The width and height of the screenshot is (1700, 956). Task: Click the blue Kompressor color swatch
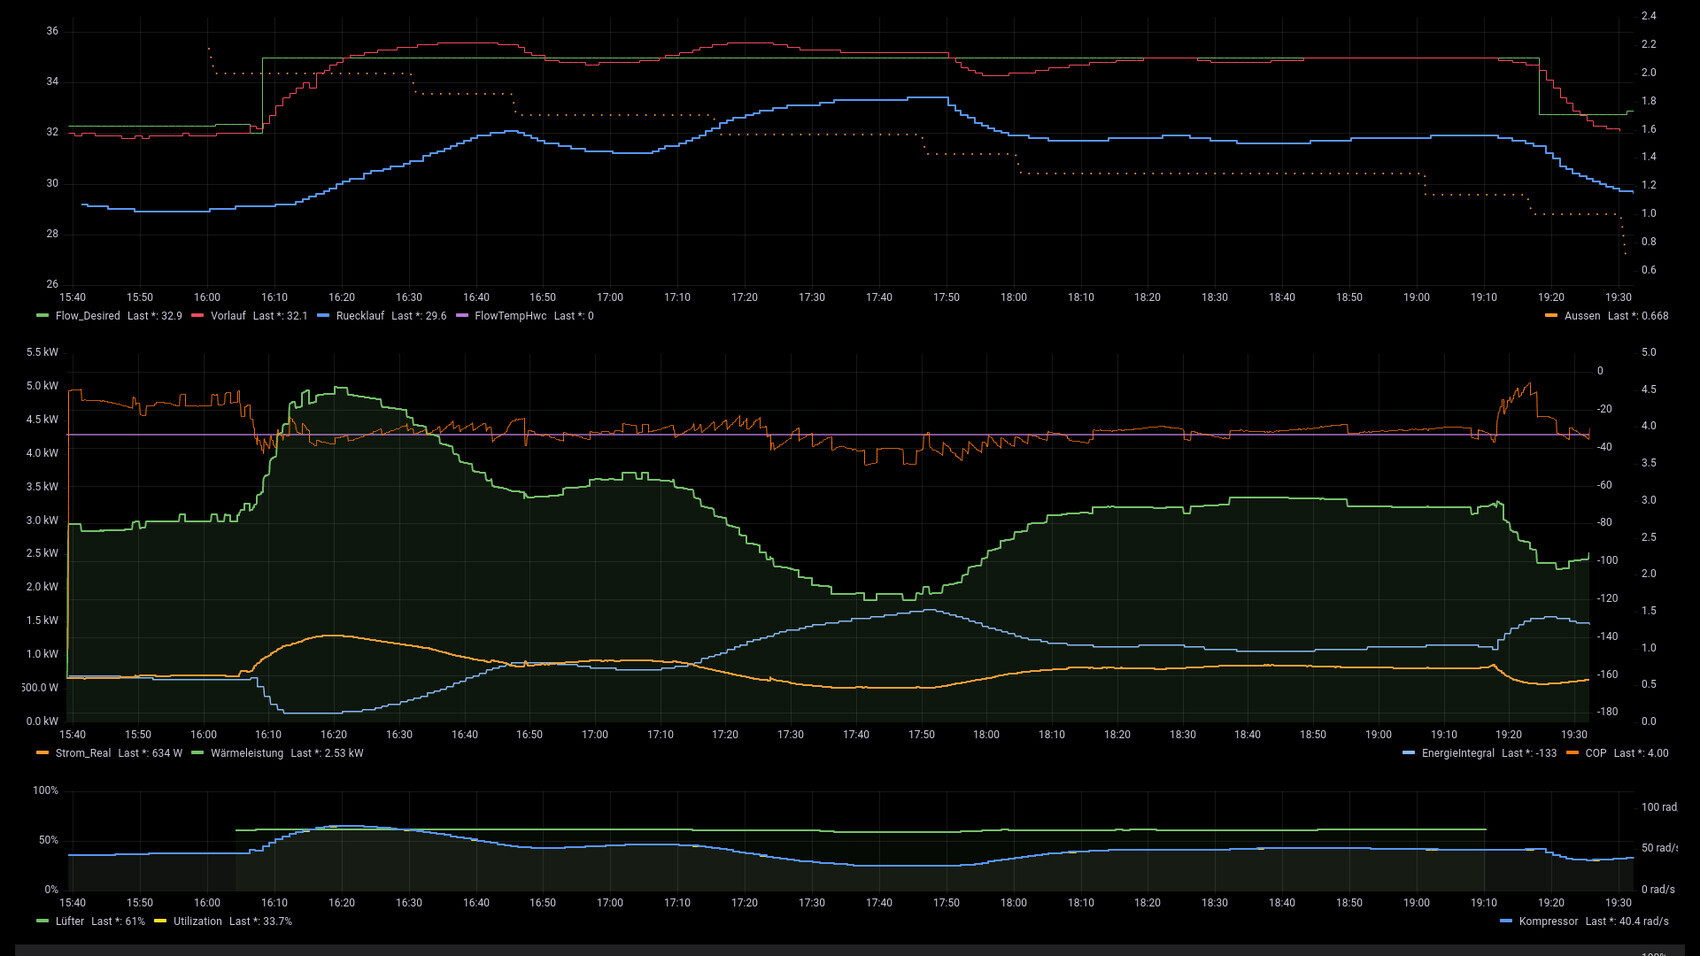point(1506,922)
